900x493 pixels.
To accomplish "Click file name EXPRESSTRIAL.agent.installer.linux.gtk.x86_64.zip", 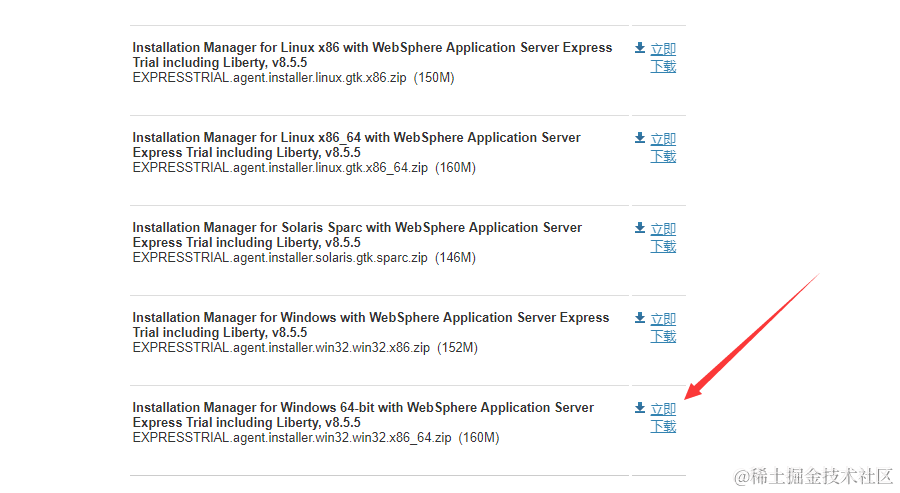I will (x=280, y=168).
